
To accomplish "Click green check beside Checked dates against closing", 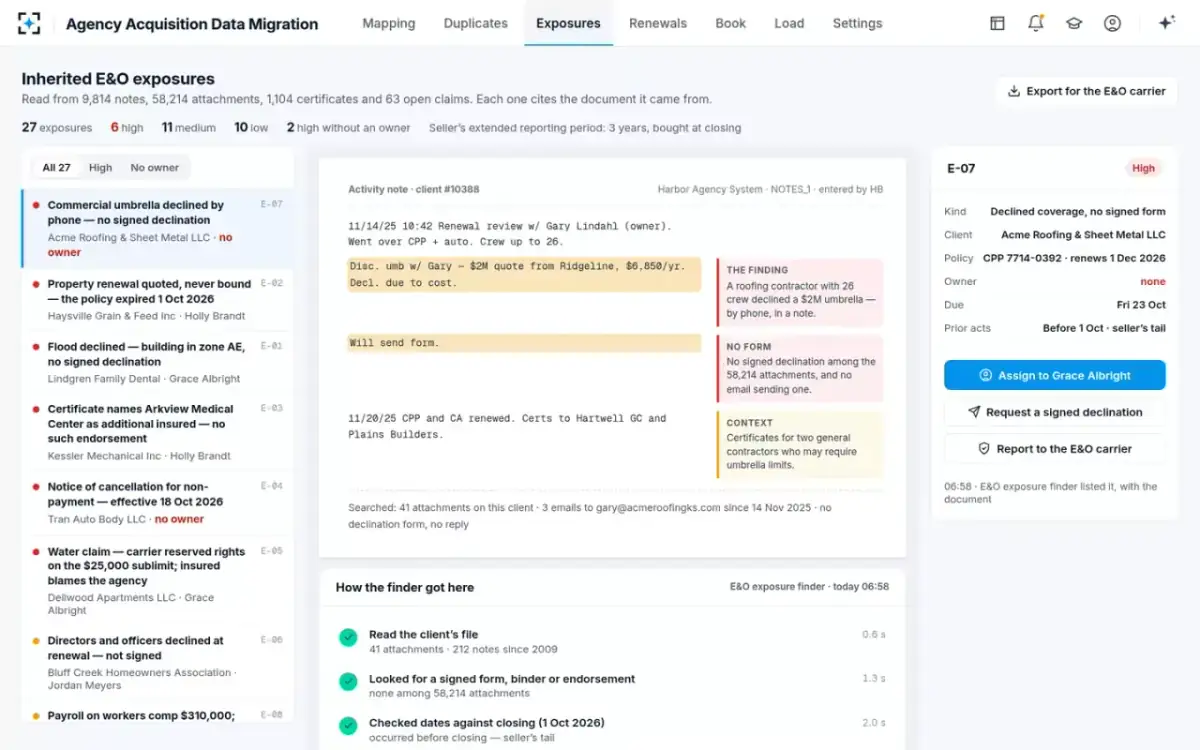I will tap(348, 725).
